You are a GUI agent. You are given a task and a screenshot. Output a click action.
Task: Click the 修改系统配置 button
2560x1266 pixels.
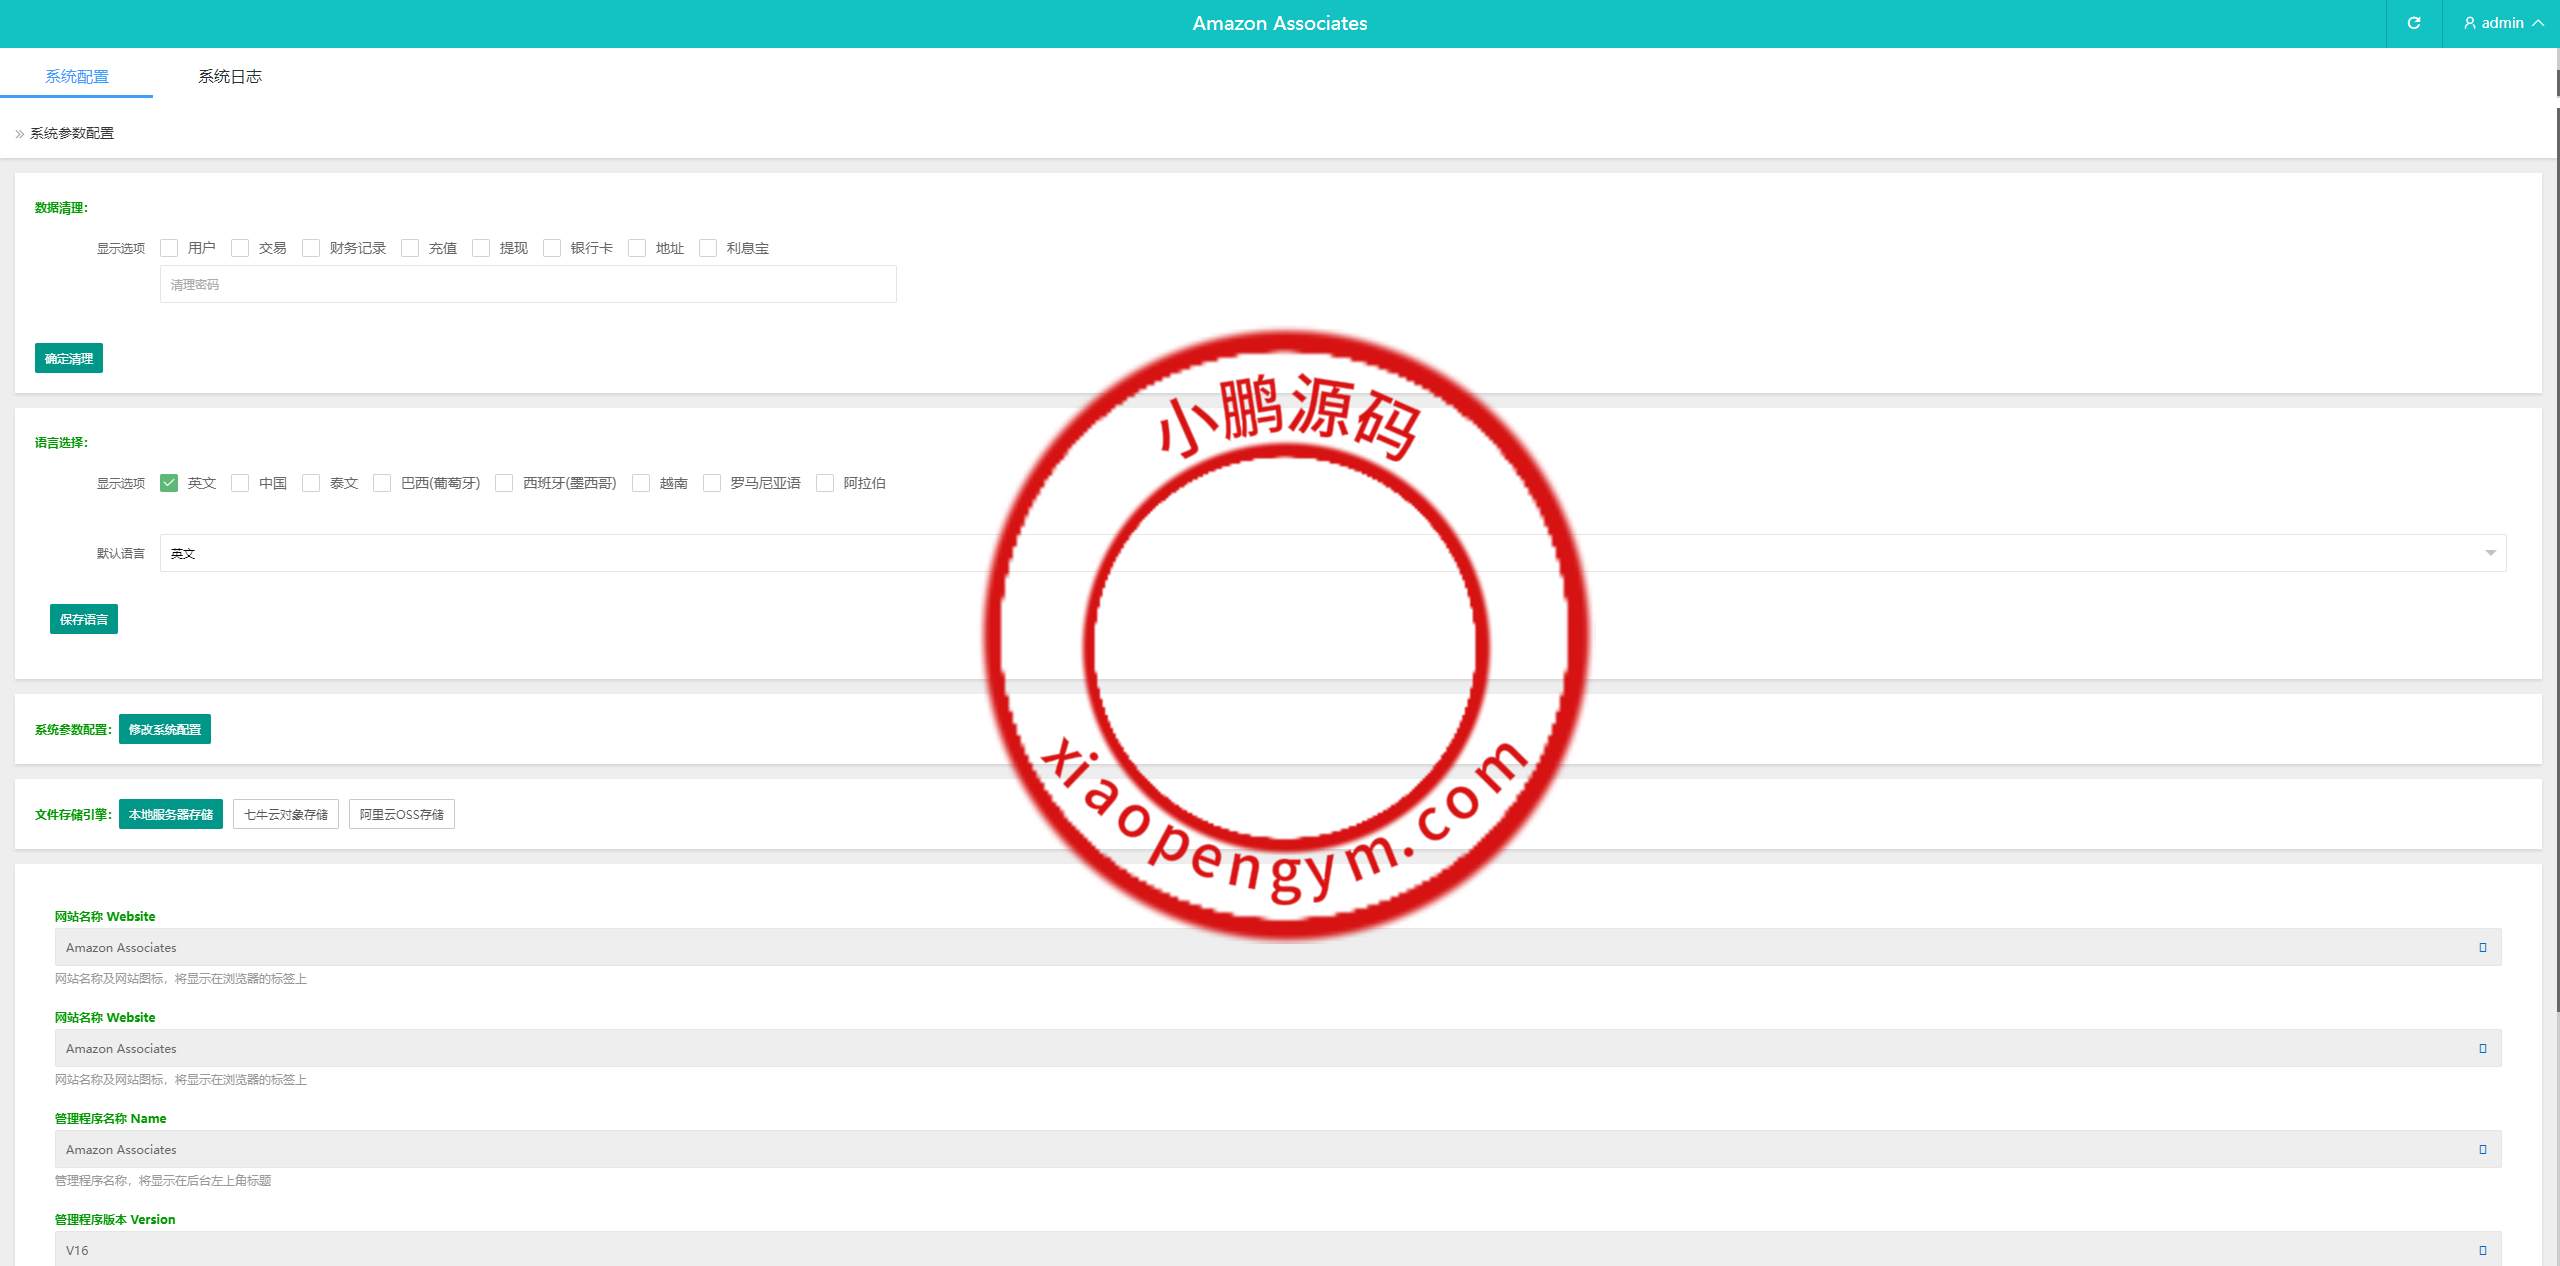(x=165, y=729)
